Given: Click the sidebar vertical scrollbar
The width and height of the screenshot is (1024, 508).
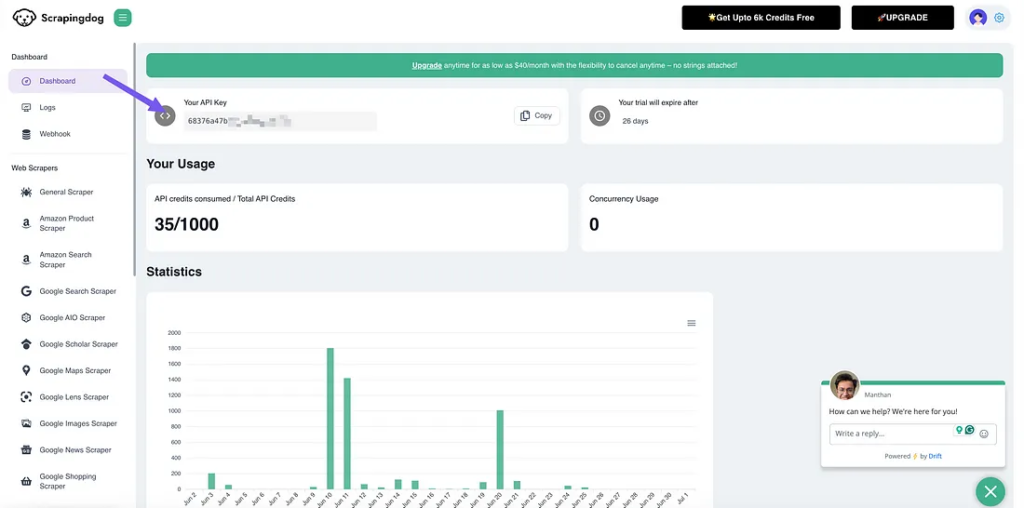Looking at the screenshot, I should 135,160.
